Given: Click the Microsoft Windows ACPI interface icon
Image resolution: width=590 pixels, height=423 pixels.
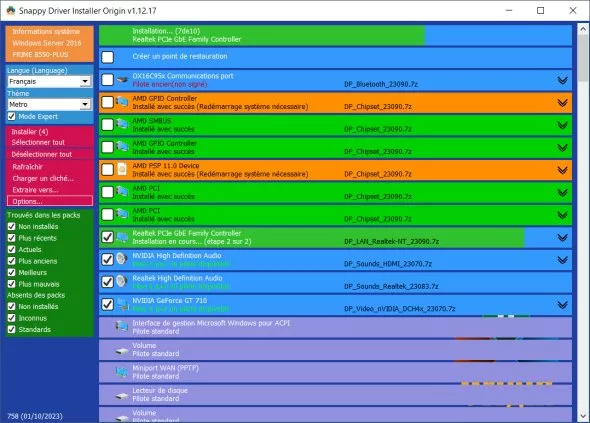Looking at the screenshot, I should [122, 326].
